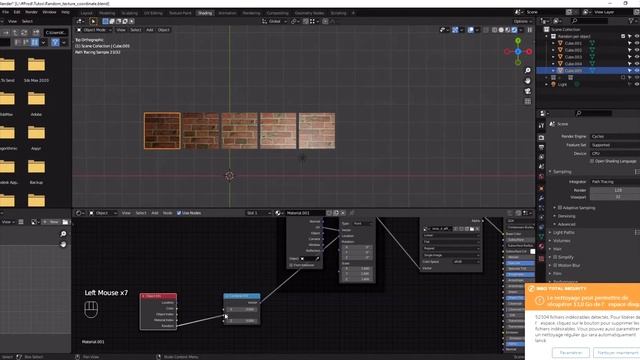Open the Texture properties tab icon
Image resolution: width=640 pixels, height=360 pixels.
[541, 258]
